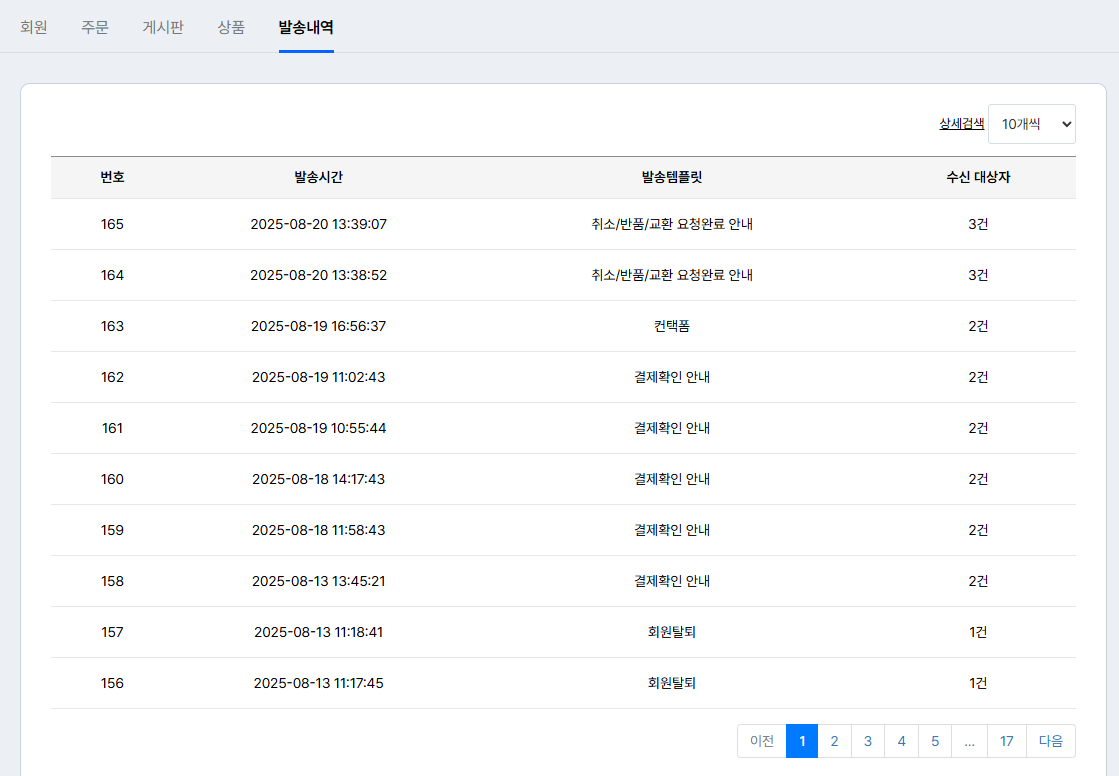Image resolution: width=1119 pixels, height=776 pixels.
Task: Click timestamp 2025-08-13 13:45:21
Action: pos(318,581)
